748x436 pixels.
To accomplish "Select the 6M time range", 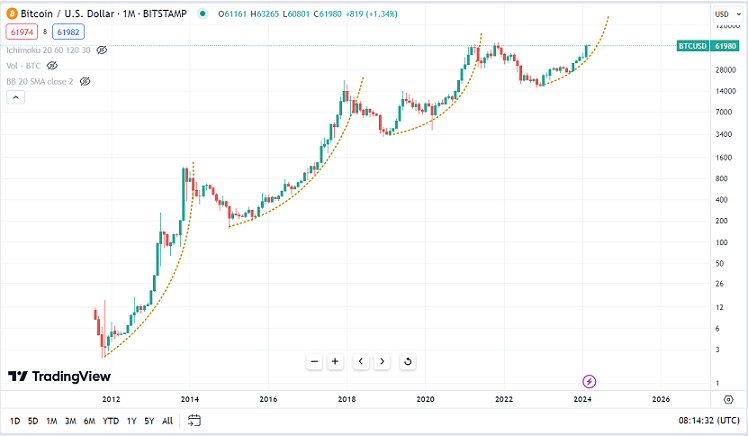I will [89, 421].
